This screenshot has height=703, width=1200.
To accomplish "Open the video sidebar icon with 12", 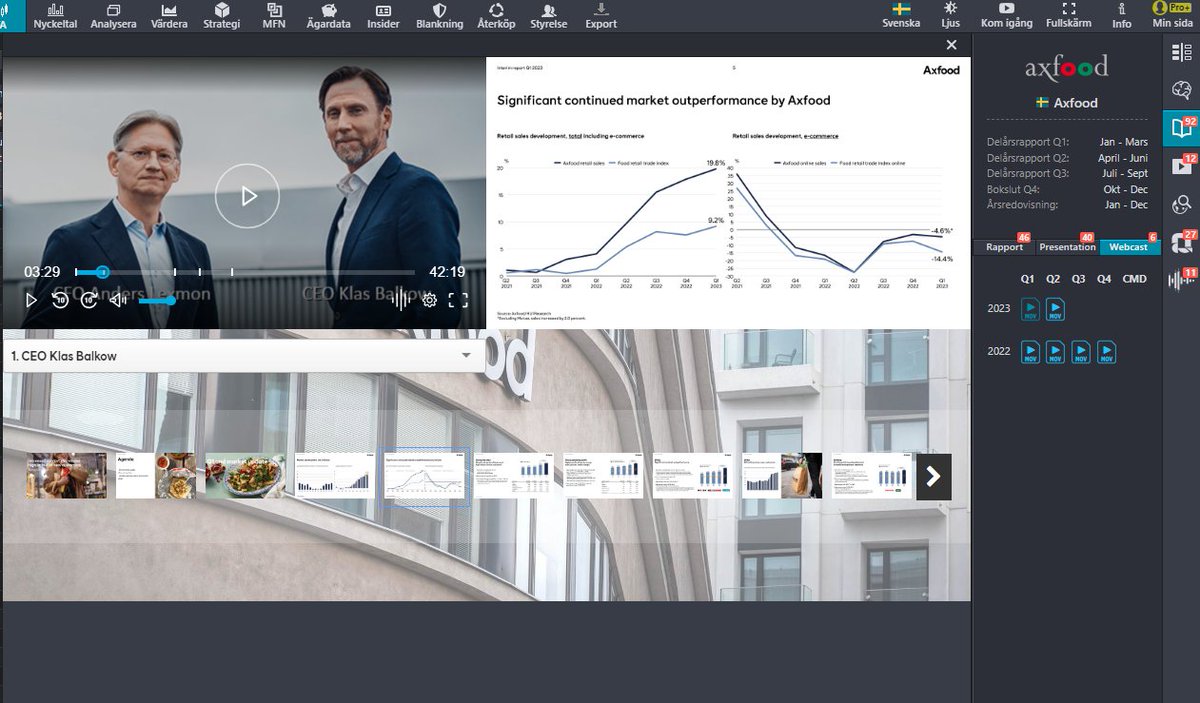I will (x=1181, y=166).
